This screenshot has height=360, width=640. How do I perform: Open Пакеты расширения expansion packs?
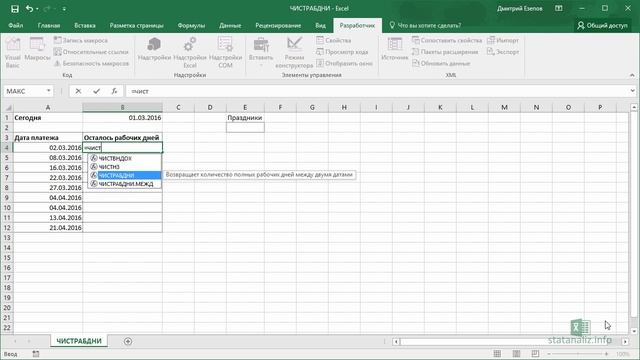tap(445, 52)
